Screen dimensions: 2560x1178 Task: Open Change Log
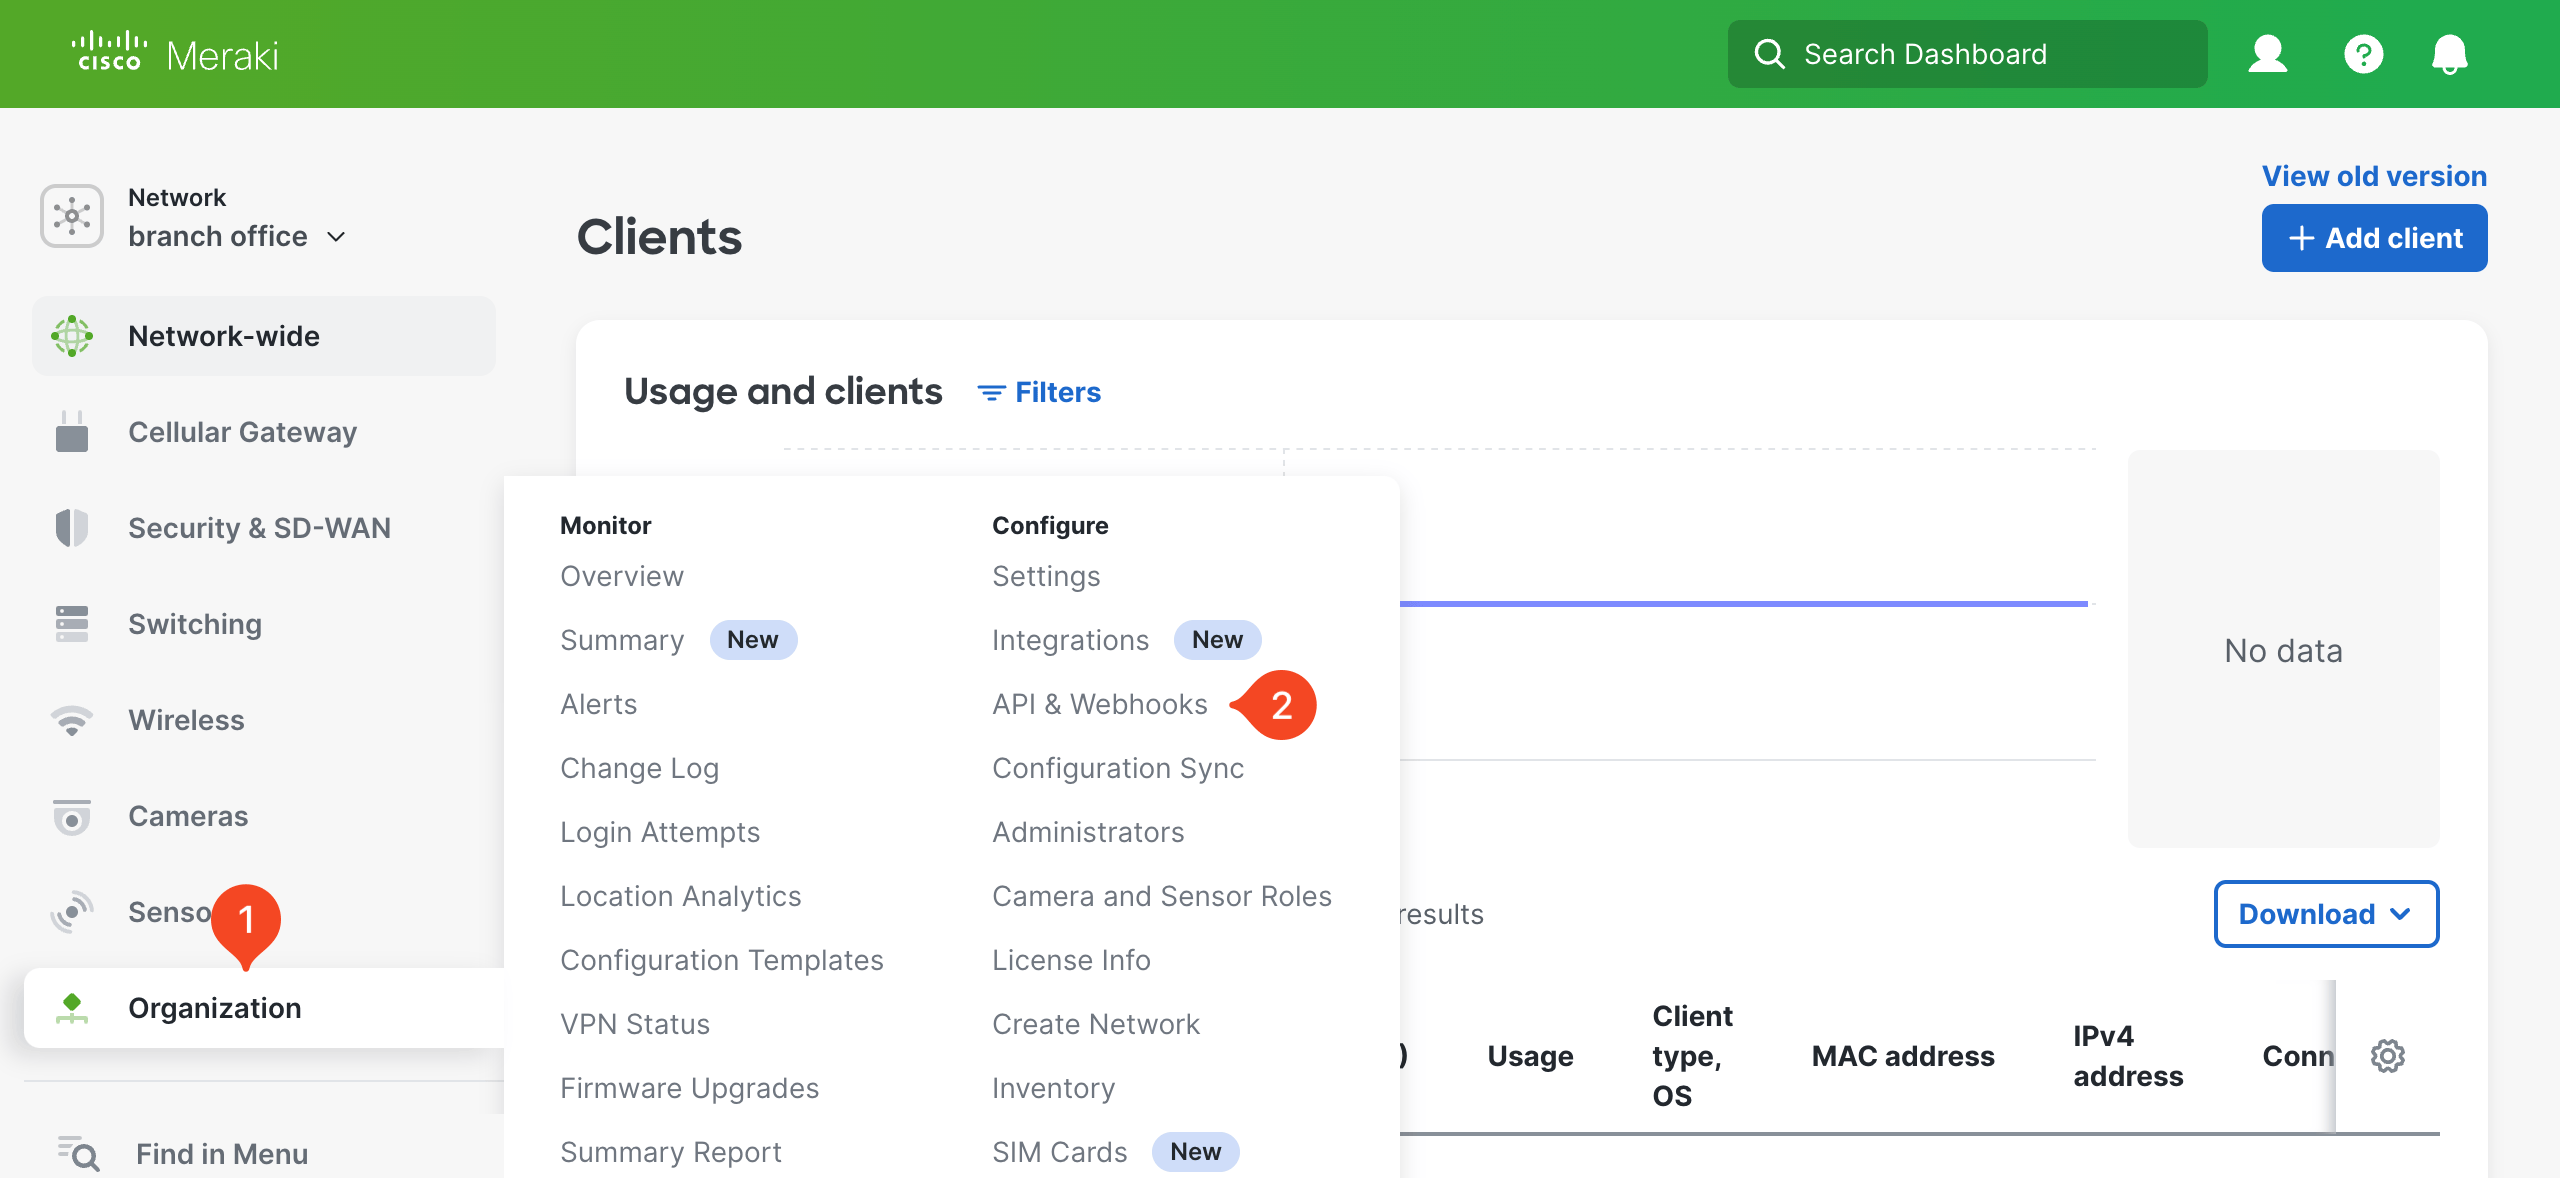coord(639,768)
